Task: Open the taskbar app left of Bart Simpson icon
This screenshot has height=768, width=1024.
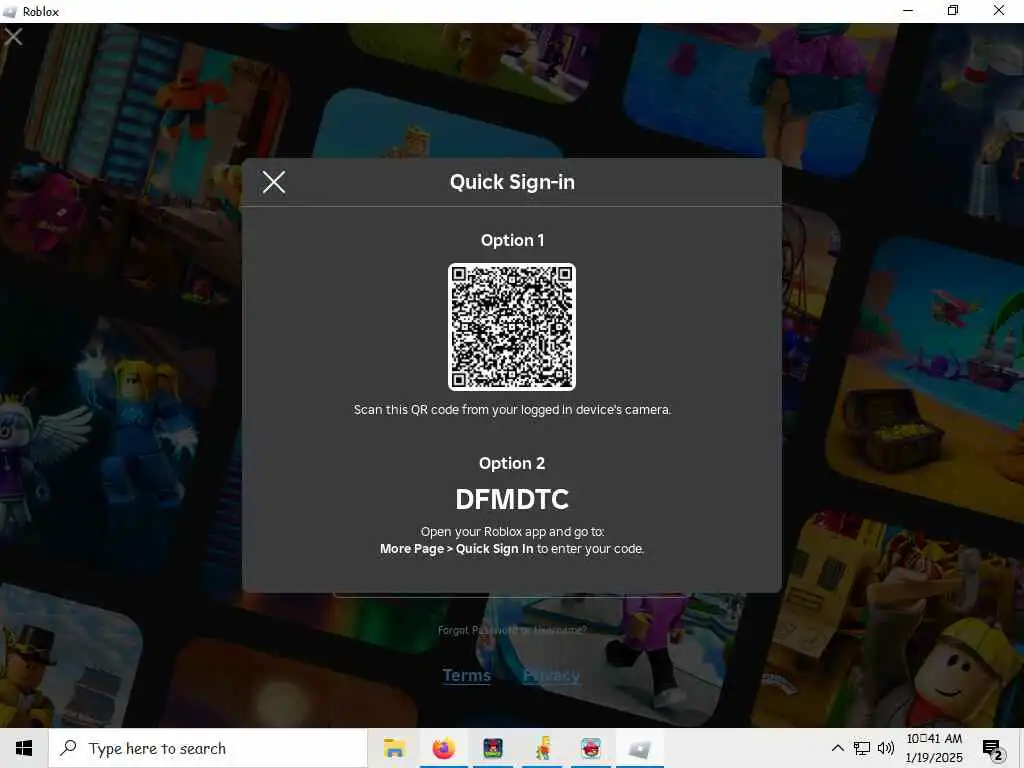Action: [x=493, y=748]
